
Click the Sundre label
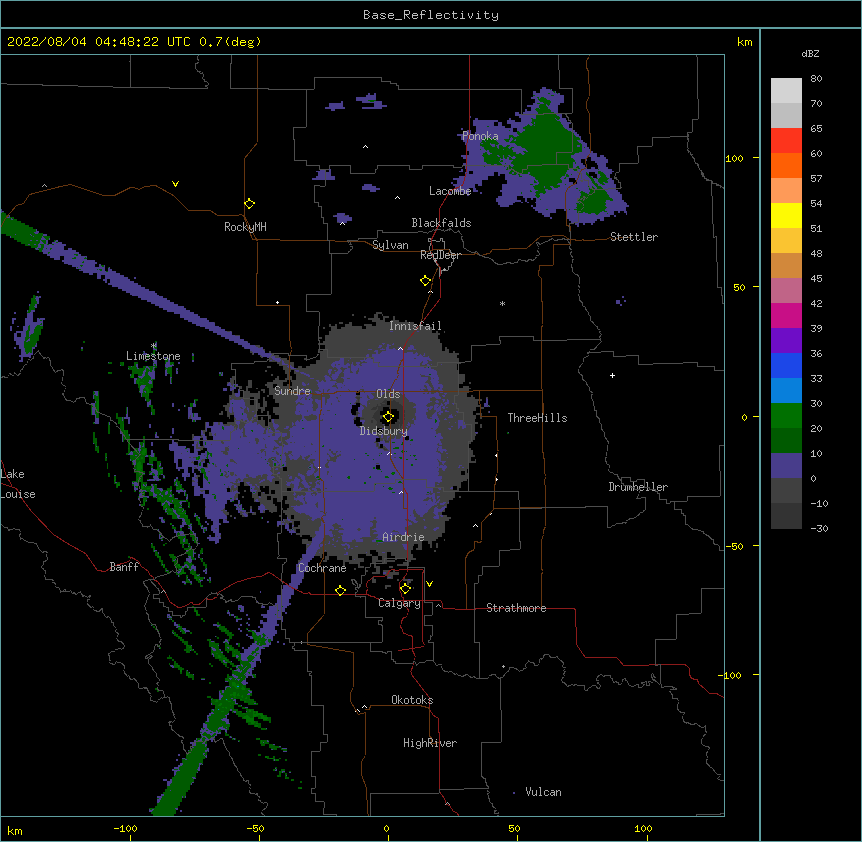[x=292, y=391]
